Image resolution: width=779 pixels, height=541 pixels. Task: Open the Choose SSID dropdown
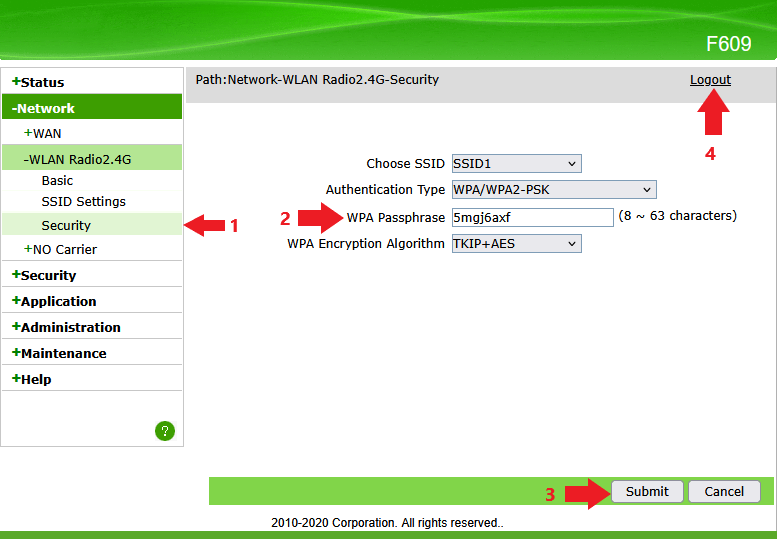(517, 163)
